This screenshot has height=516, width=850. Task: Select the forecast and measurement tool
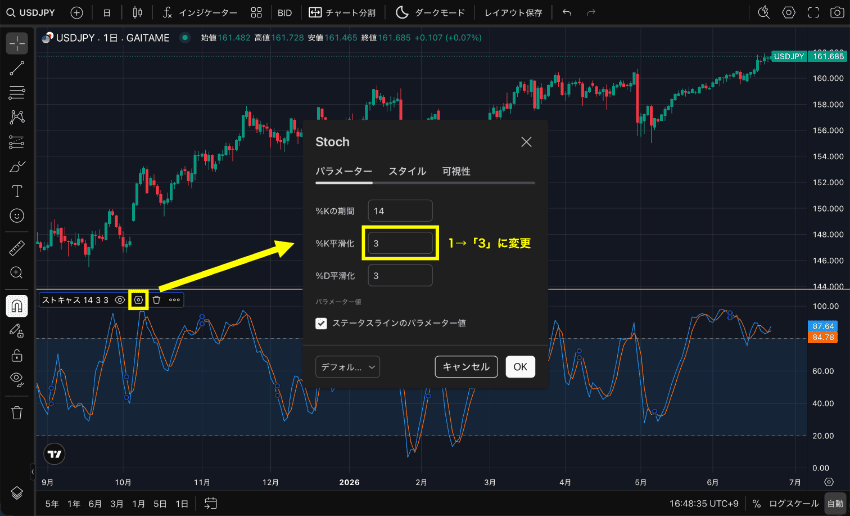pyautogui.click(x=17, y=142)
